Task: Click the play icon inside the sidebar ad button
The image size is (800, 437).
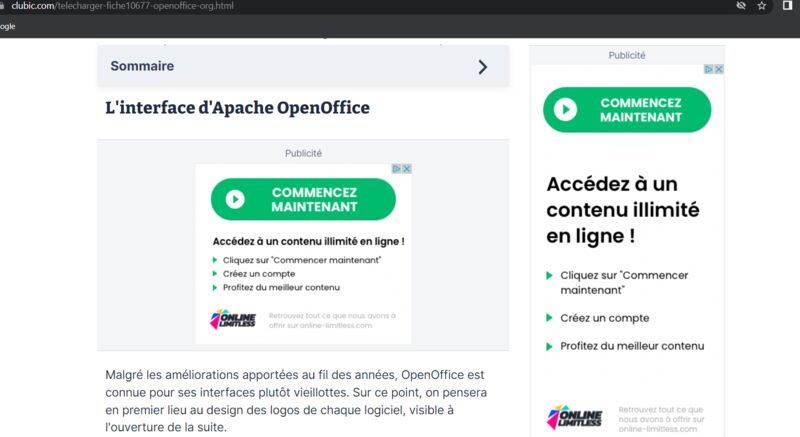Action: pyautogui.click(x=565, y=110)
